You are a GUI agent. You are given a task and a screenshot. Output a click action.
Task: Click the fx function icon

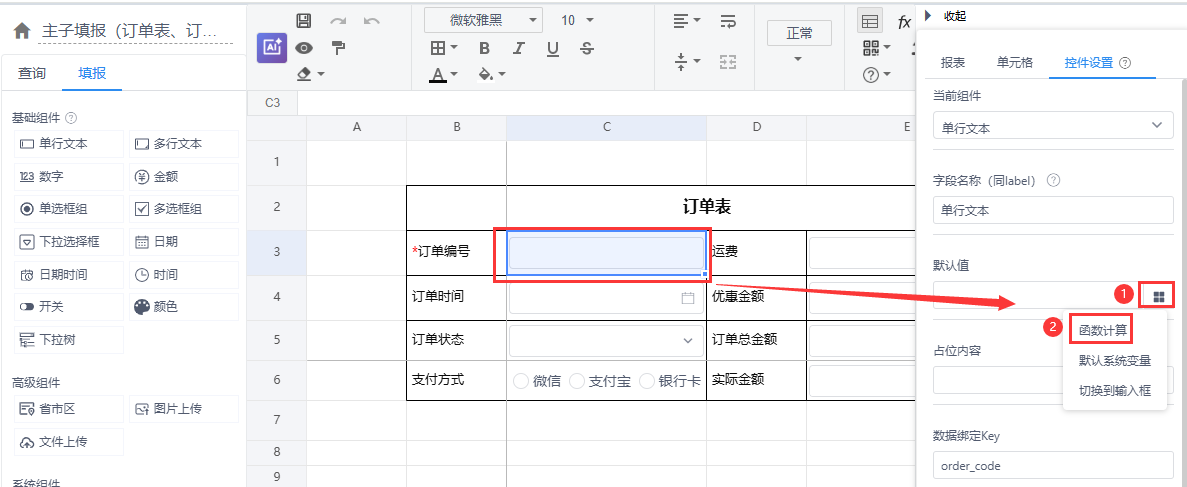click(904, 21)
